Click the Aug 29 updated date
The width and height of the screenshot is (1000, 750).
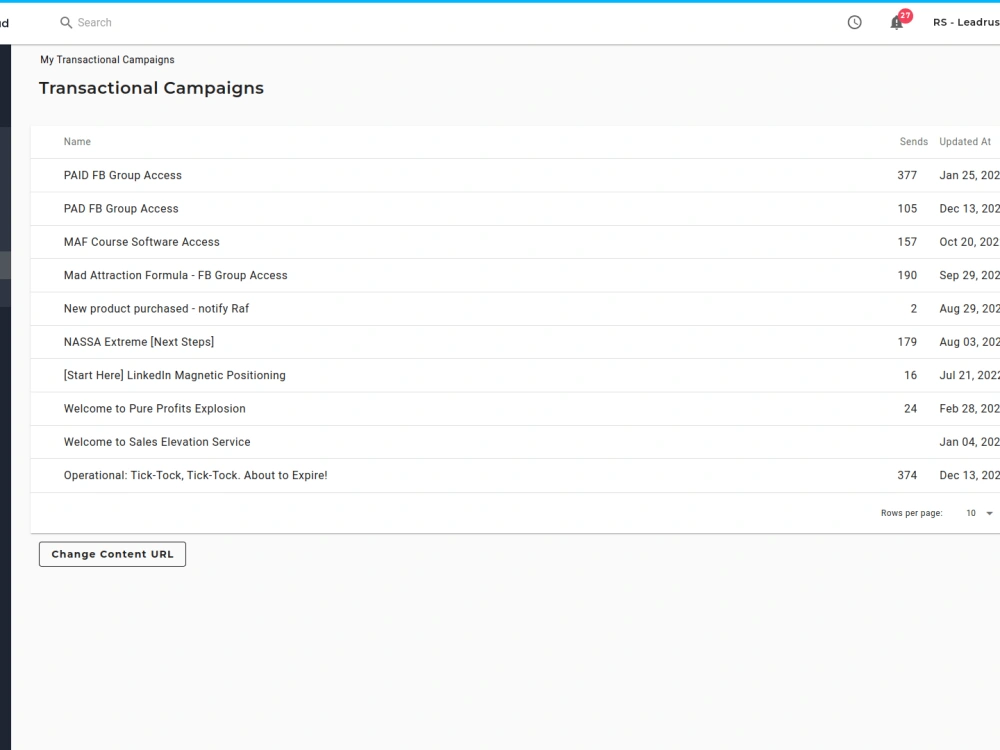tap(969, 309)
